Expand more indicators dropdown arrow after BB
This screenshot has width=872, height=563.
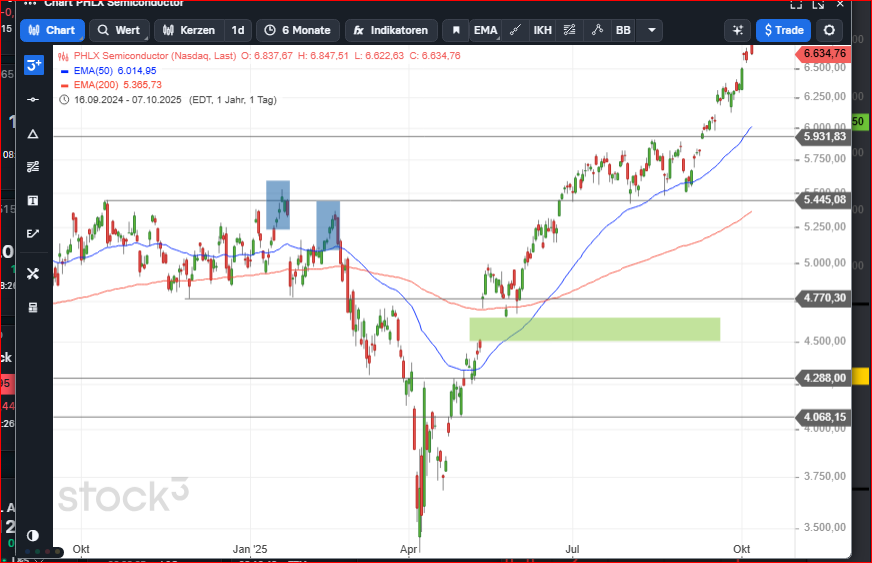pos(650,30)
